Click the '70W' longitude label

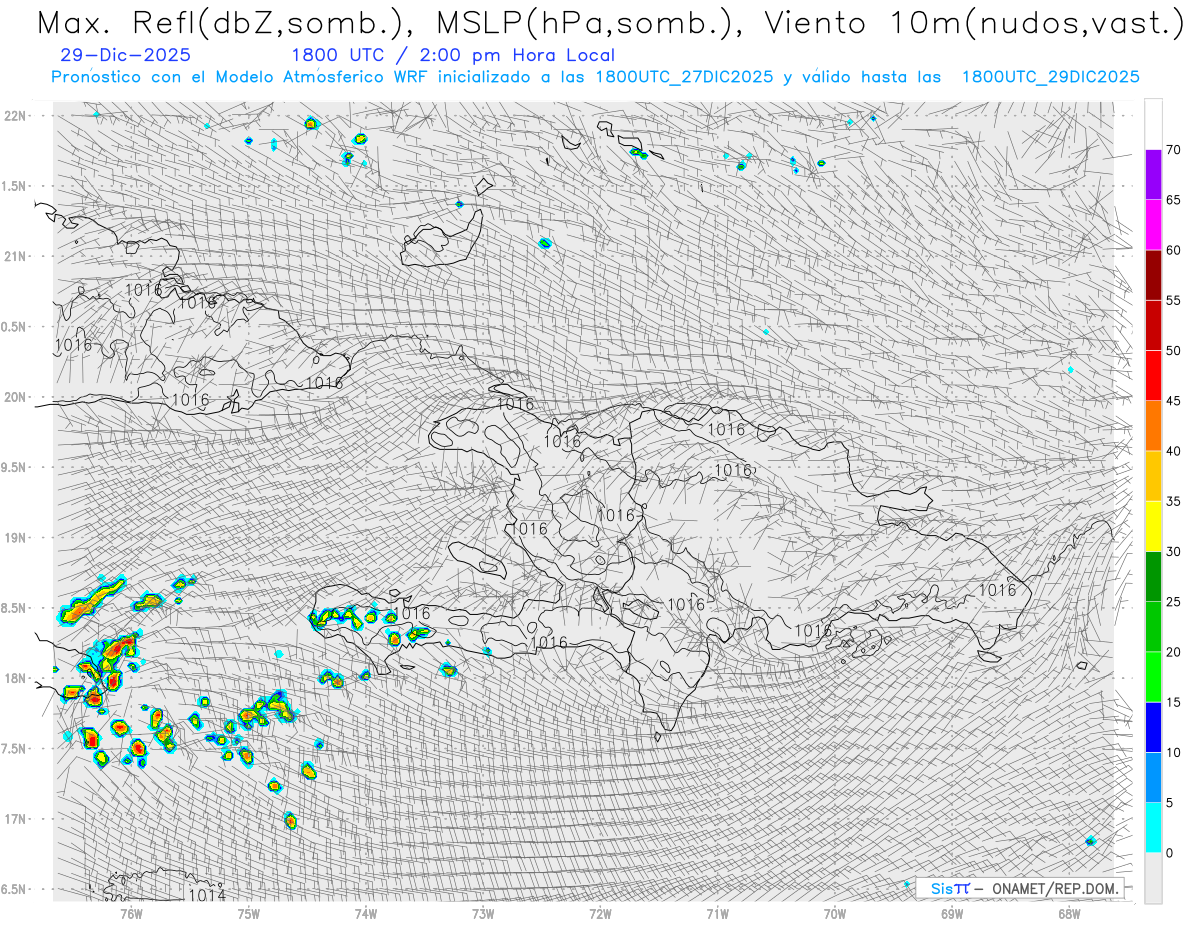[x=835, y=912]
